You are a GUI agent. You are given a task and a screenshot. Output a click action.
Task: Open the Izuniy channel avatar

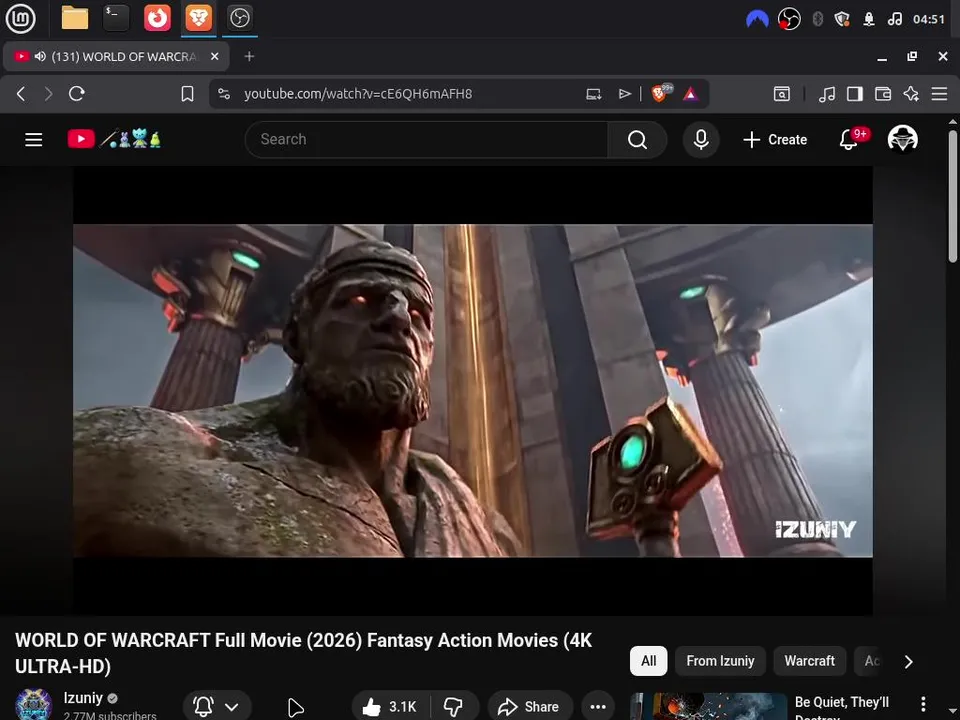coord(33,705)
